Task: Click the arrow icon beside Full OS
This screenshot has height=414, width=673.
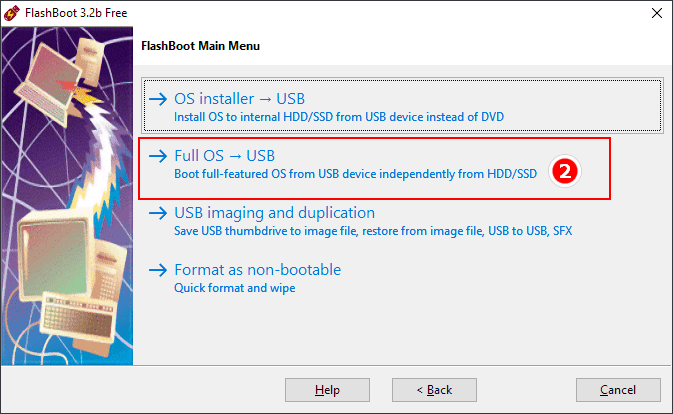Action: pyautogui.click(x=158, y=156)
